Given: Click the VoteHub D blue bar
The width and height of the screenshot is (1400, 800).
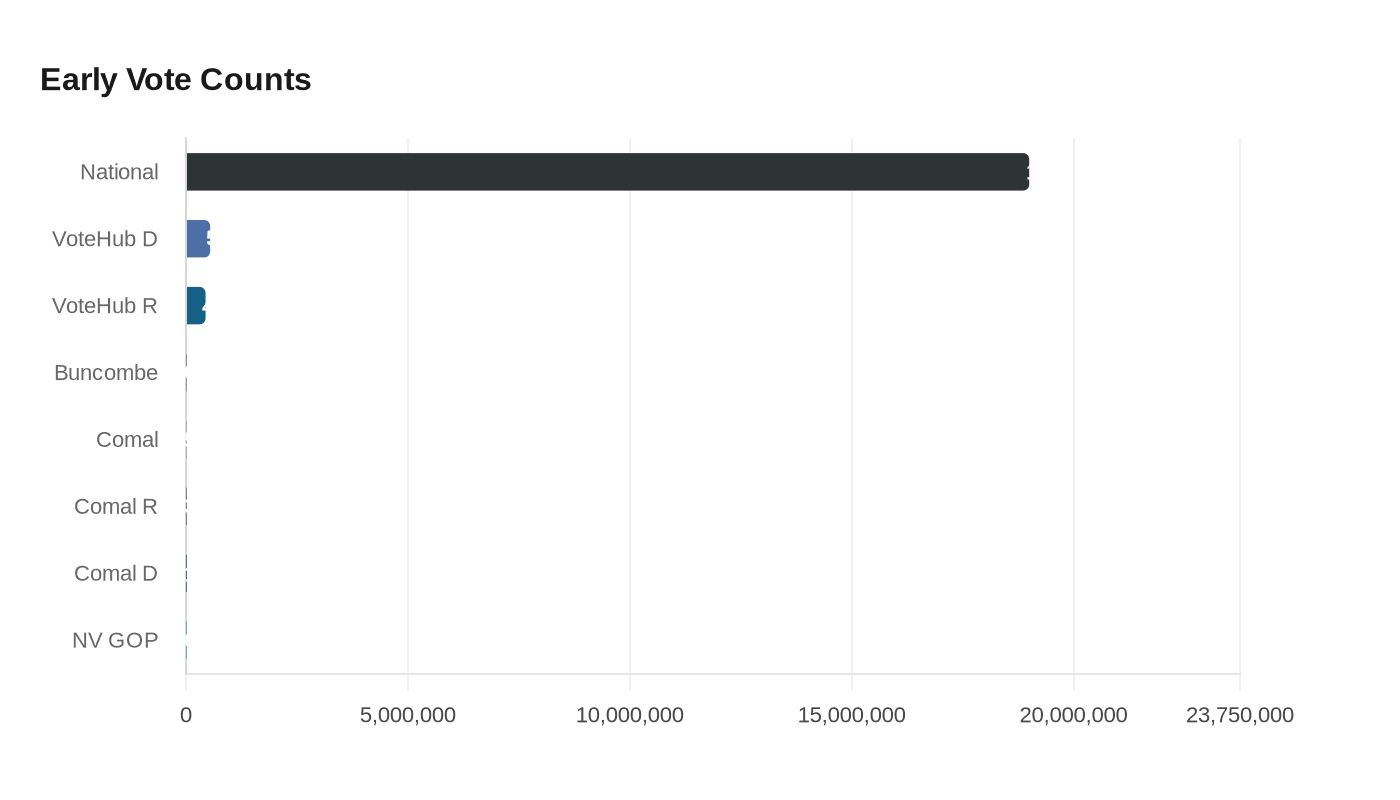Looking at the screenshot, I should (x=197, y=239).
